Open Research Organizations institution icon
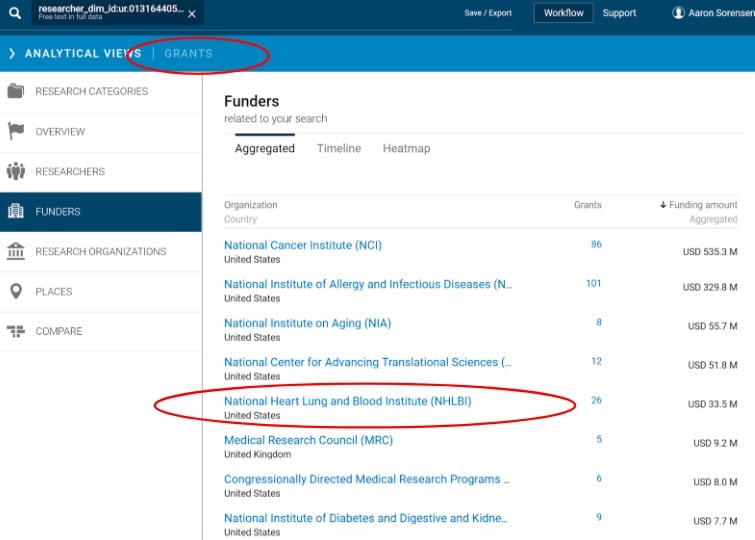Screen dimensions: 755x540 click(x=16, y=252)
